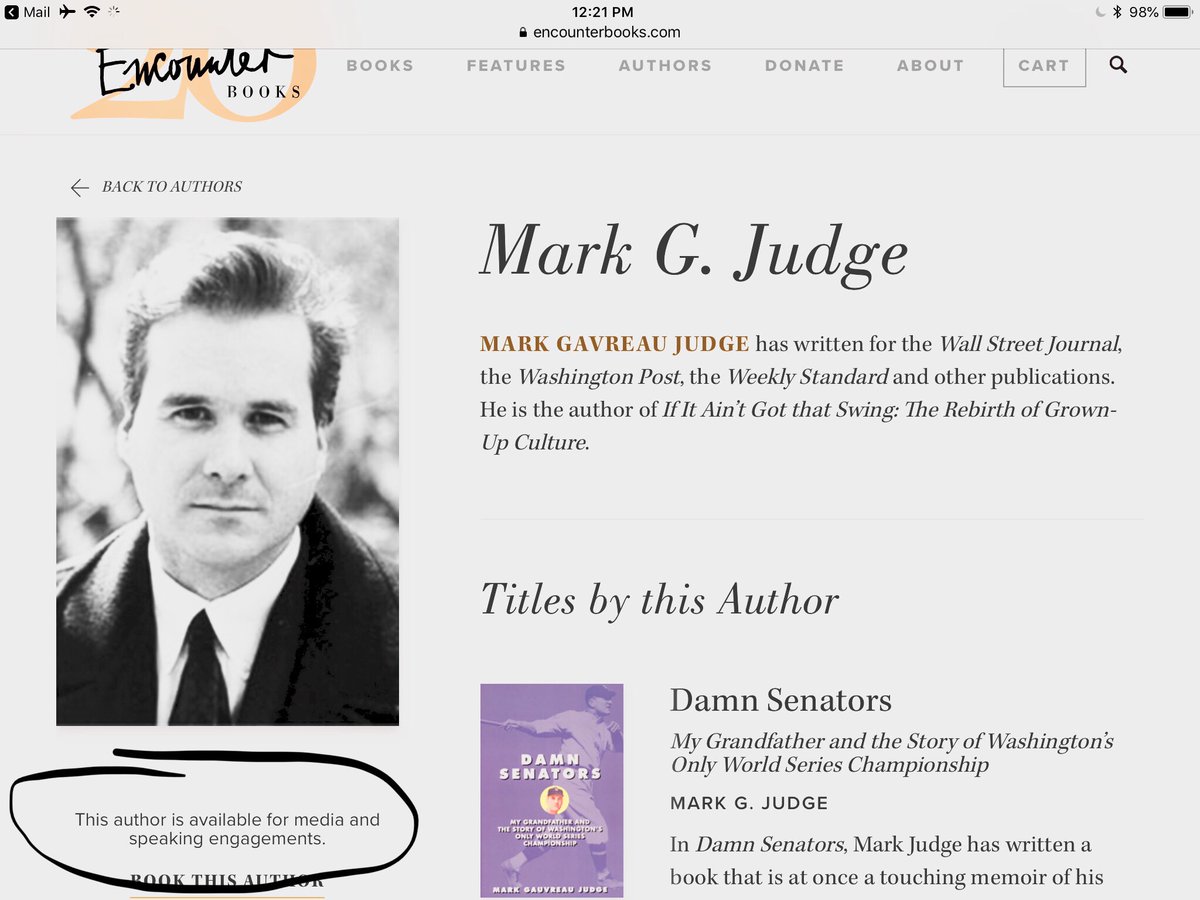Click the Back to Authors link
Viewport: 1200px width, 900px height.
pyautogui.click(x=172, y=187)
